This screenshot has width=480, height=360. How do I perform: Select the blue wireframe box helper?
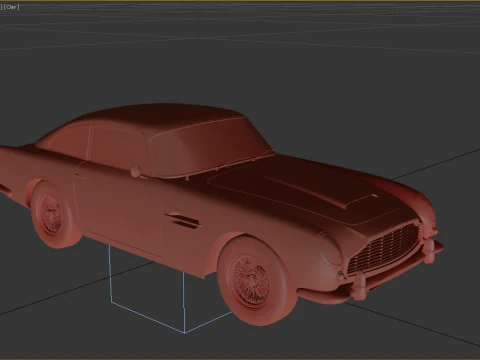pos(171,289)
